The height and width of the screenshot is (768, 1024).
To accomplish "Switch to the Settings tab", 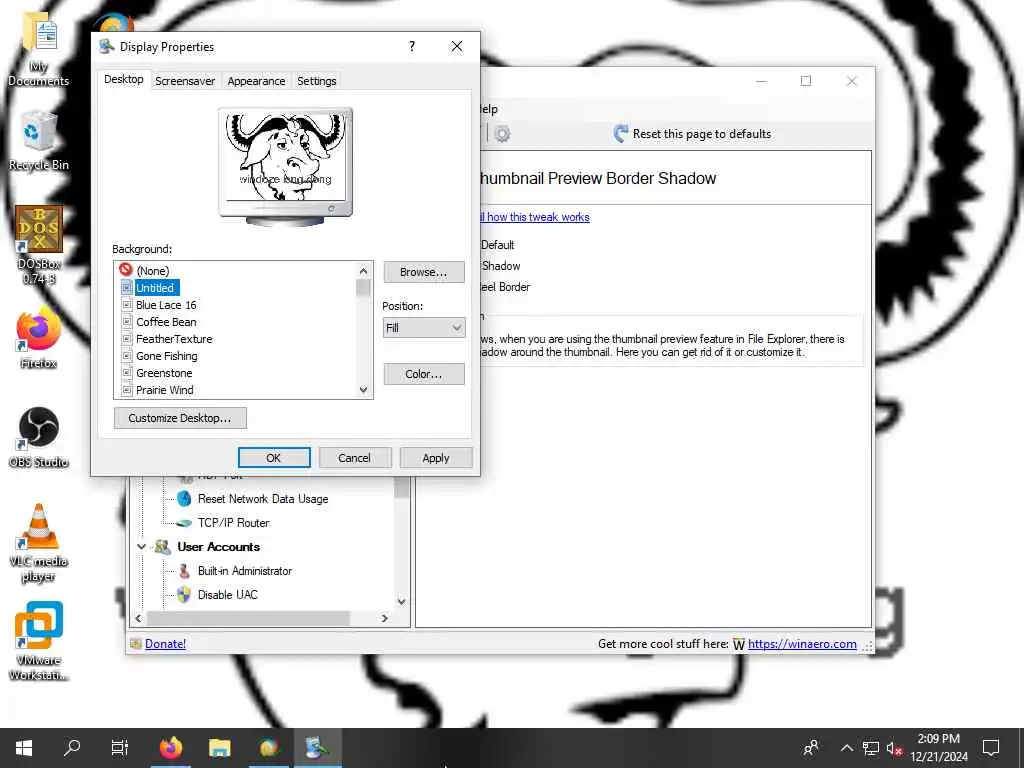I will click(x=317, y=81).
